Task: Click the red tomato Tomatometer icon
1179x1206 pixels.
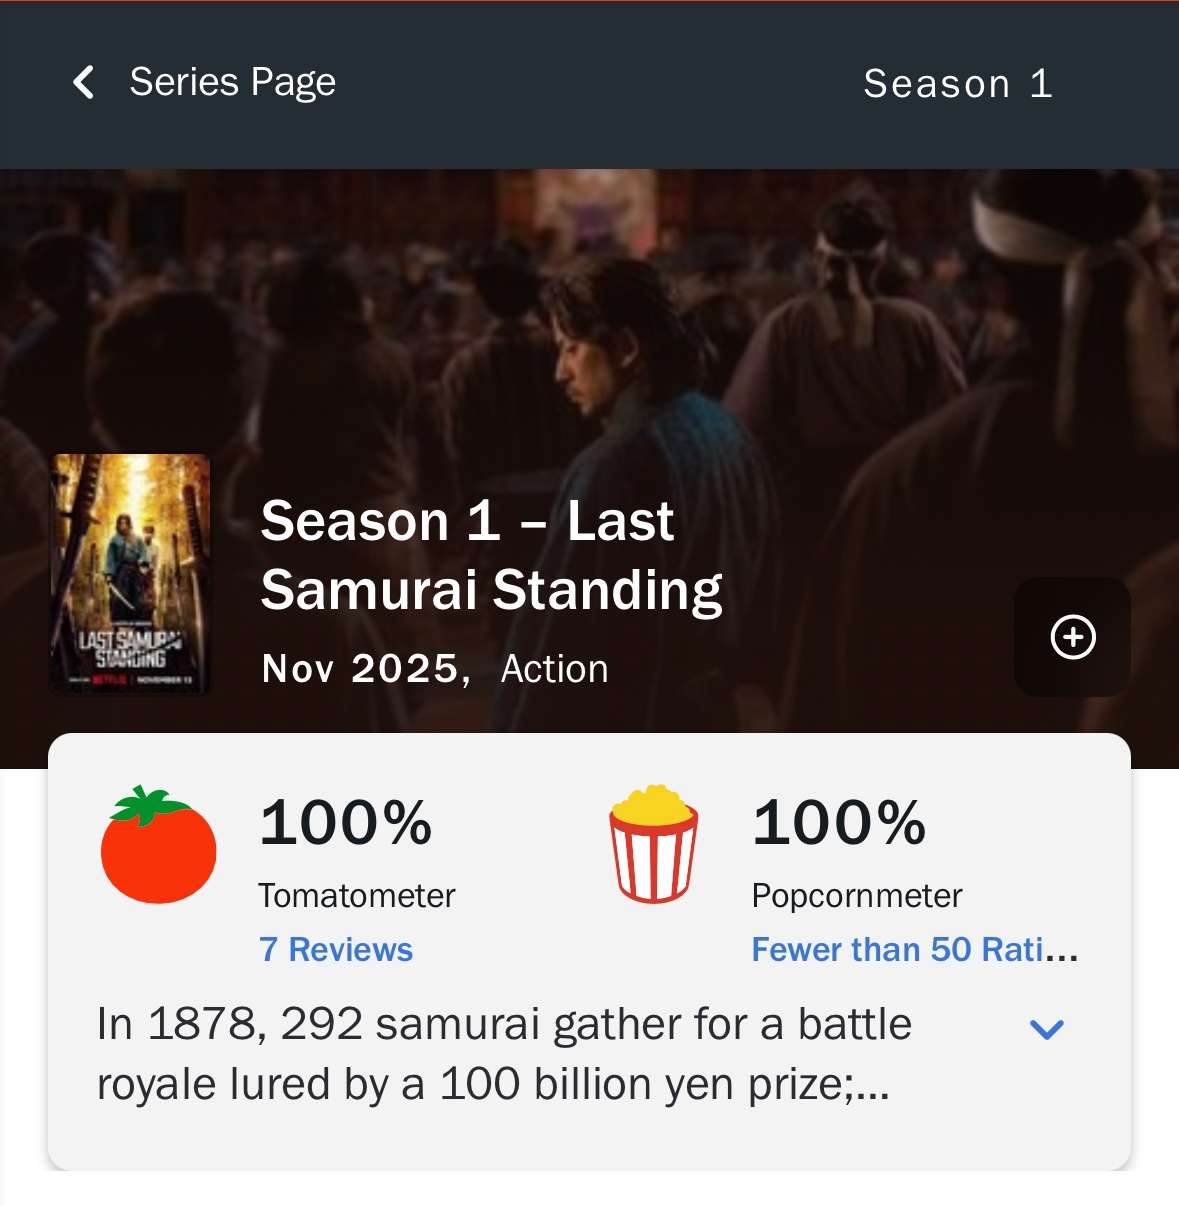Action: pos(158,845)
